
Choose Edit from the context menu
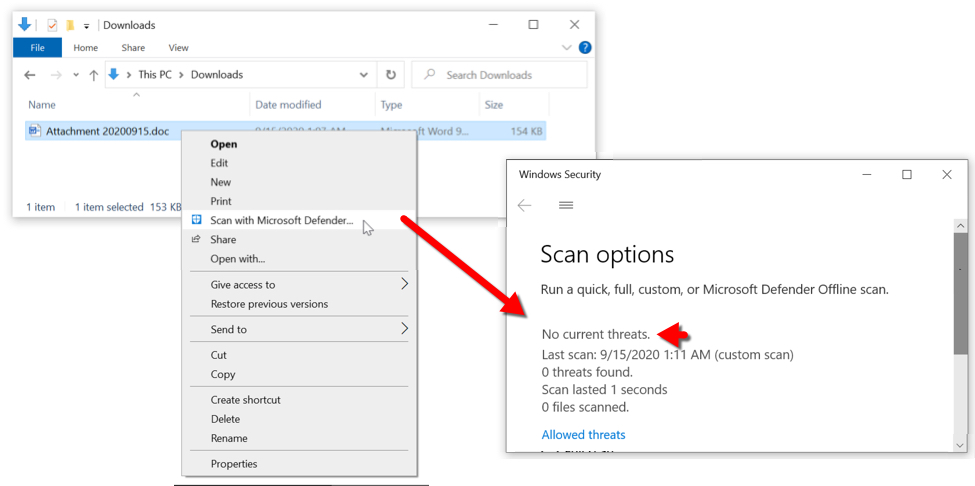[300, 163]
